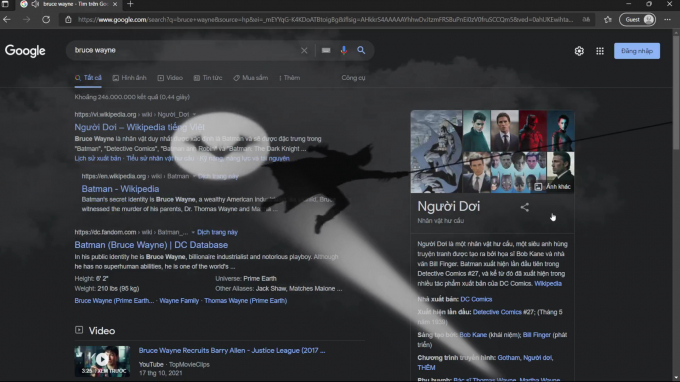Reload the page with refresh icon
This screenshot has width=680, height=382.
(x=46, y=20)
